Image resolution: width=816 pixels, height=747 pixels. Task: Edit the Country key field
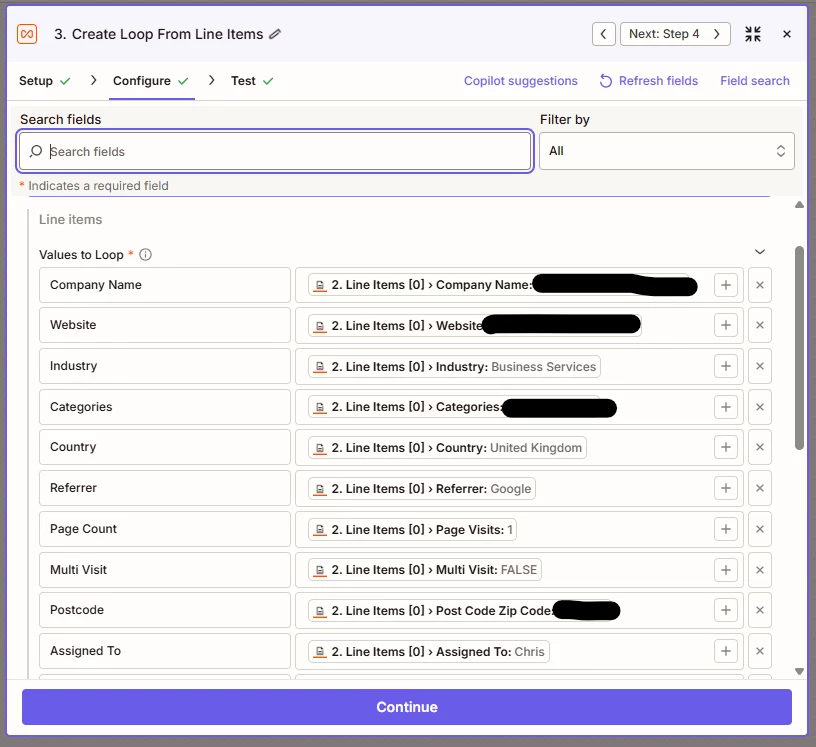click(x=164, y=447)
